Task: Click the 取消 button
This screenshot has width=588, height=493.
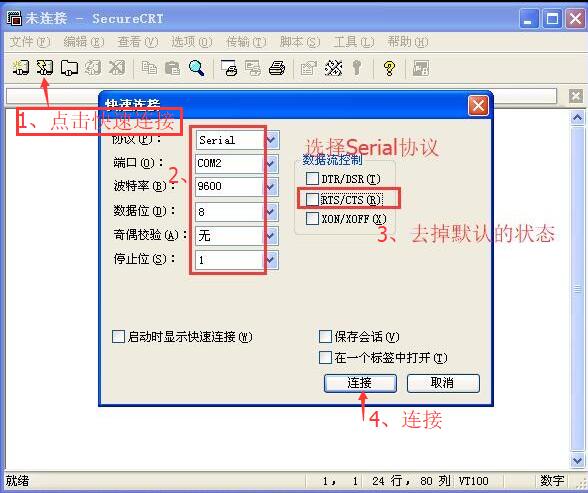Action: pos(443,383)
